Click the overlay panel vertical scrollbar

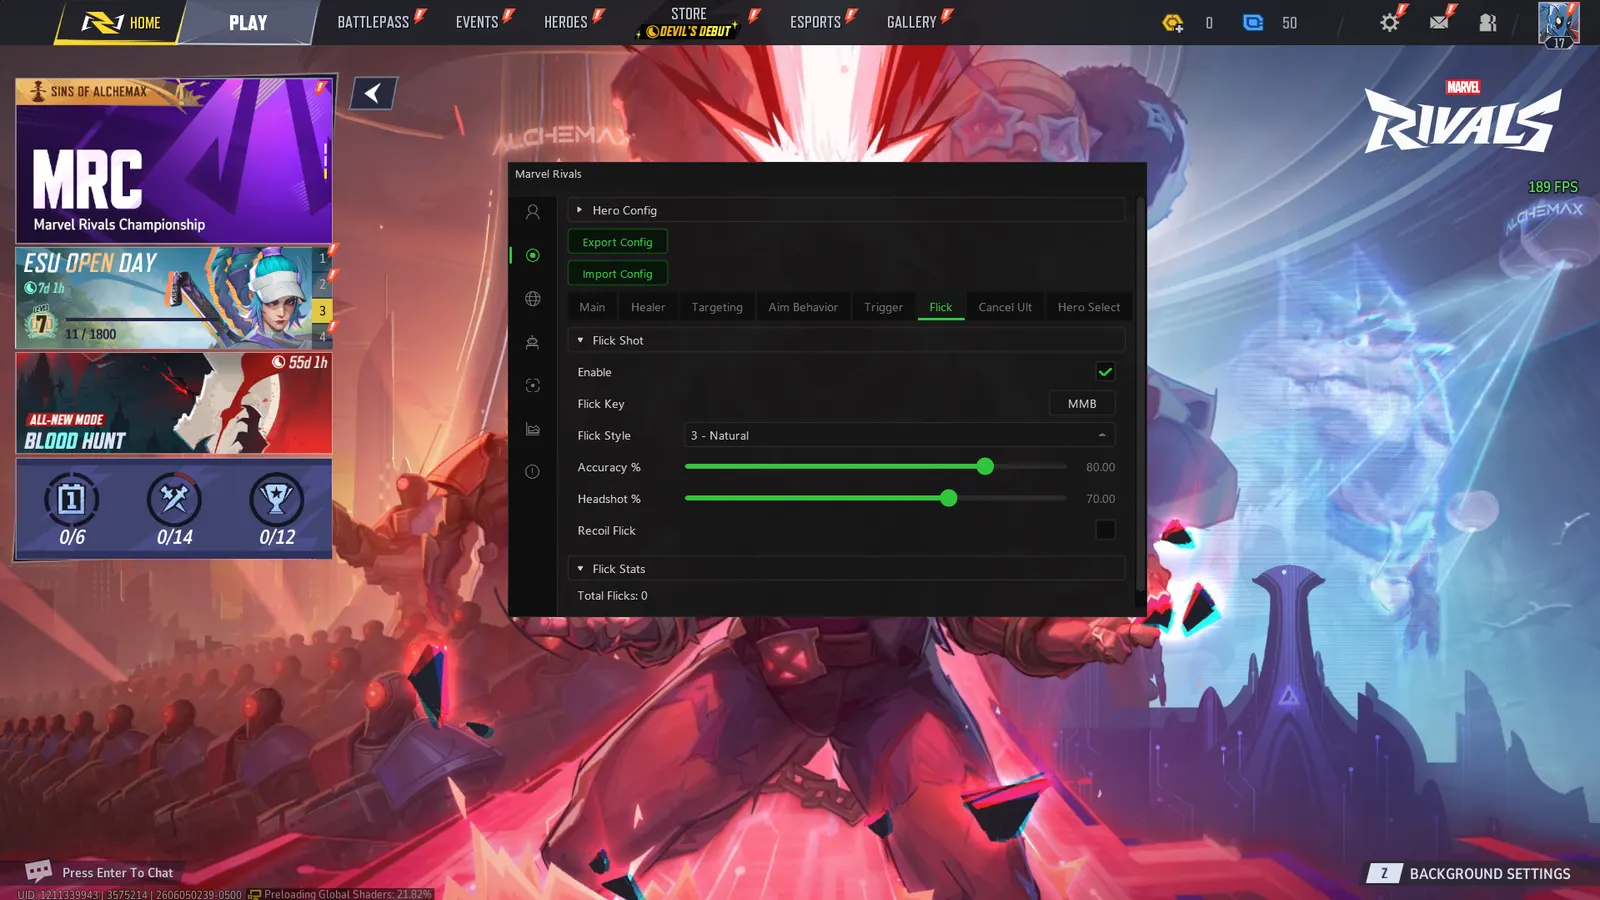pyautogui.click(x=1140, y=395)
